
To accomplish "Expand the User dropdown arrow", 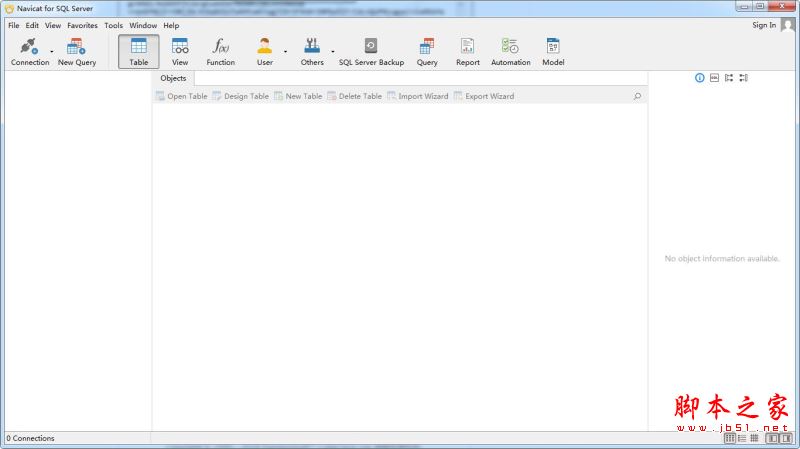I will [x=285, y=52].
